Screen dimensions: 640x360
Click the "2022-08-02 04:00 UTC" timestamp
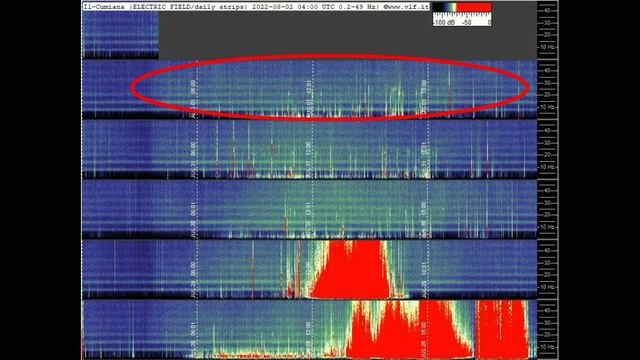point(293,7)
